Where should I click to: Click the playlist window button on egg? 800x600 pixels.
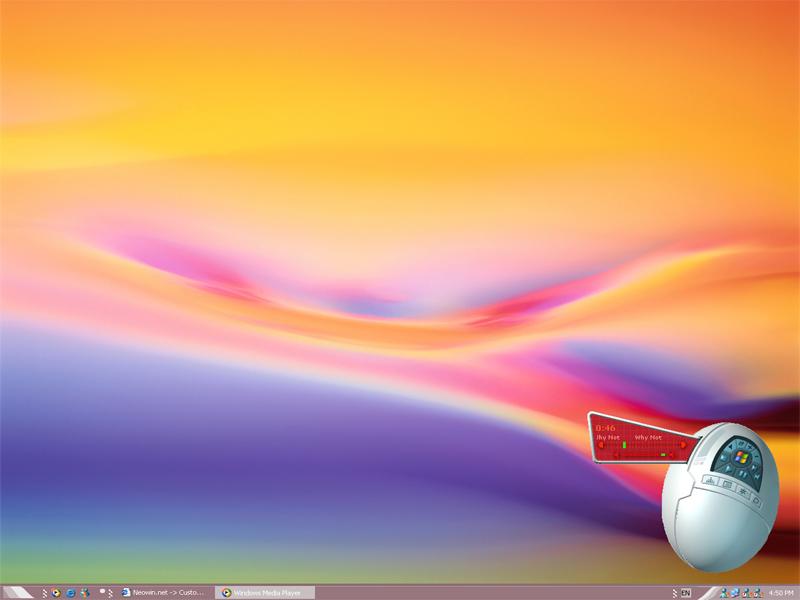(x=727, y=485)
